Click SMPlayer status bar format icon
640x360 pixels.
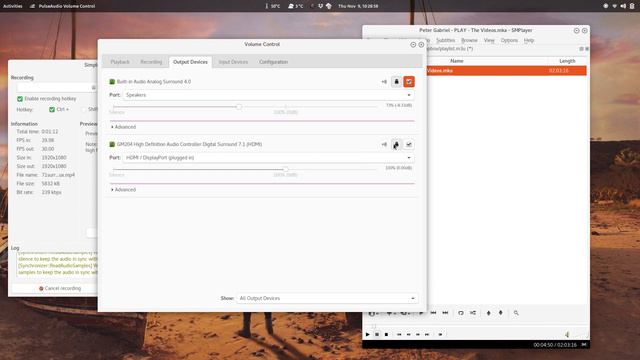point(584,344)
